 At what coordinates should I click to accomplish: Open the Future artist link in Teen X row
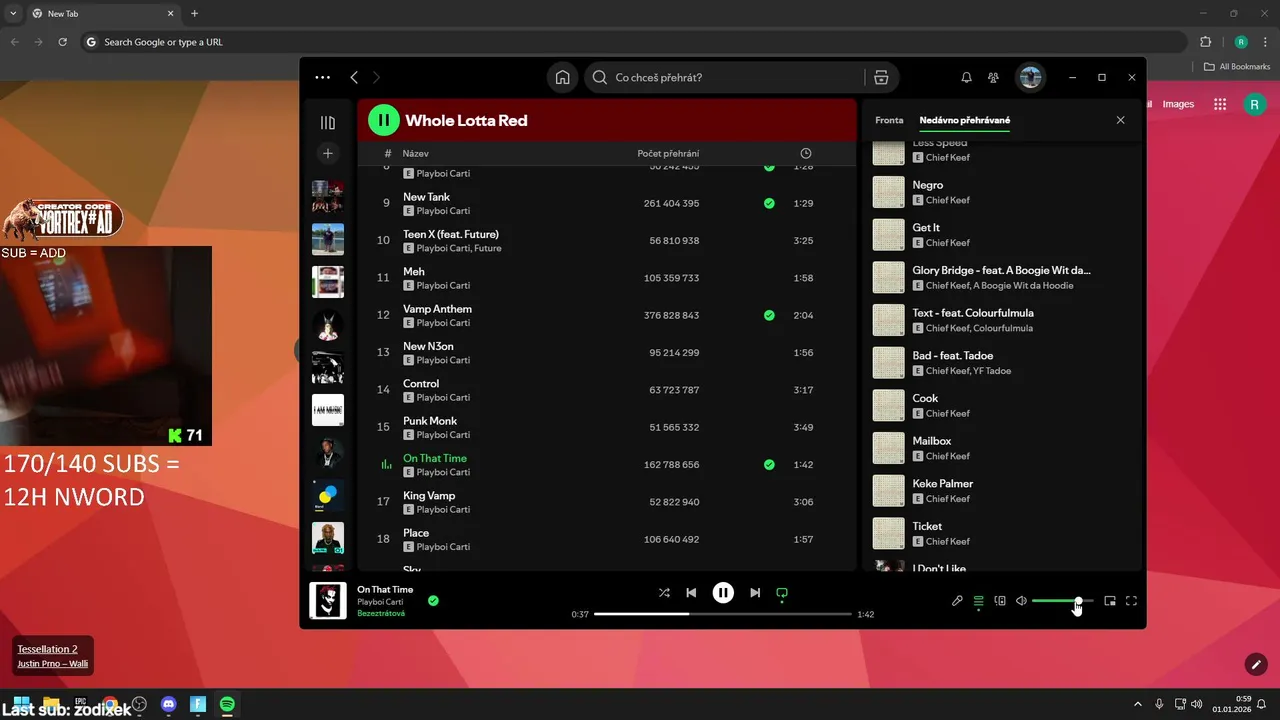pyautogui.click(x=487, y=248)
